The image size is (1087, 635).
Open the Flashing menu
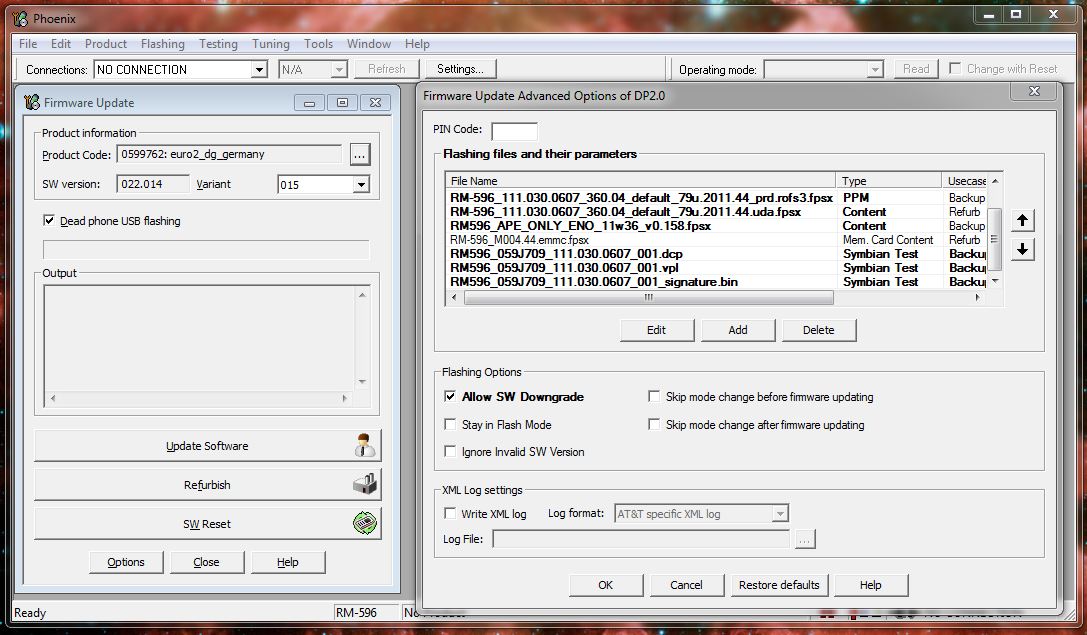click(162, 44)
